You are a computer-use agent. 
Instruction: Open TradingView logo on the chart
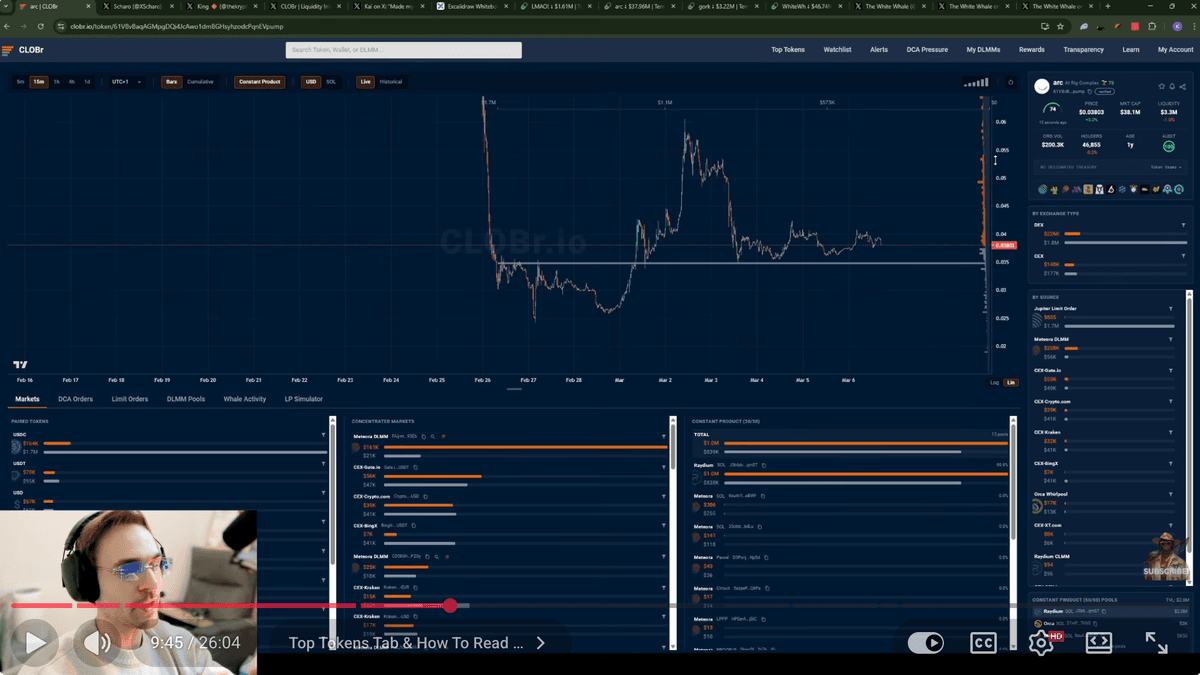click(x=20, y=365)
